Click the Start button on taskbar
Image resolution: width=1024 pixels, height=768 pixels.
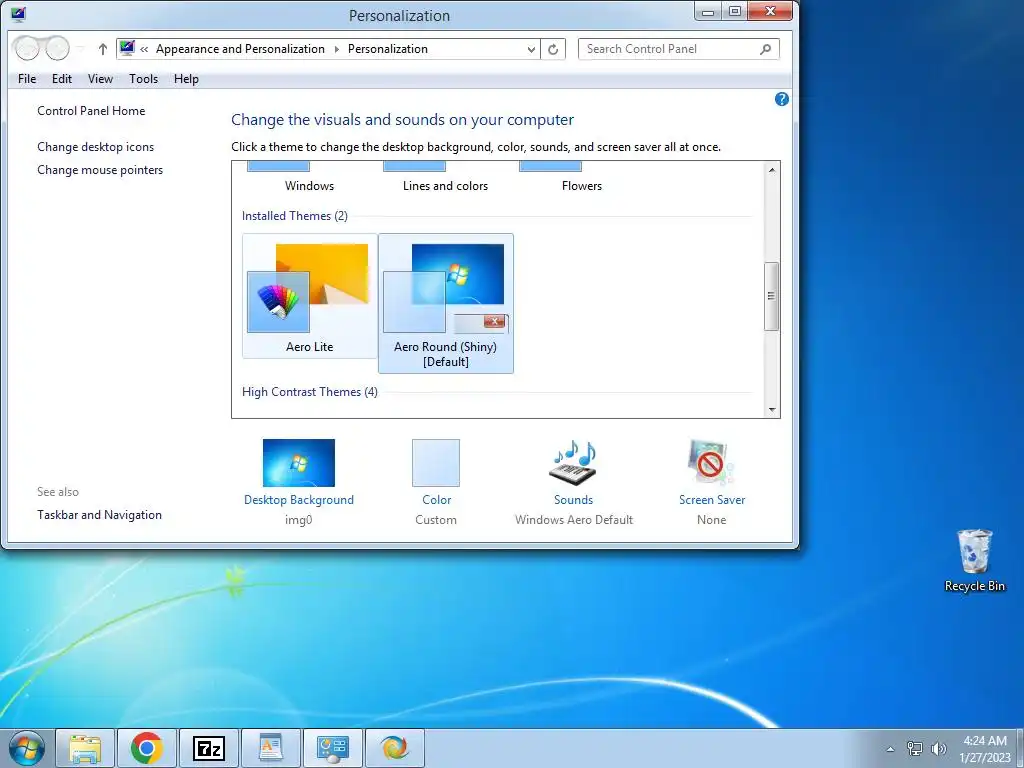point(27,748)
